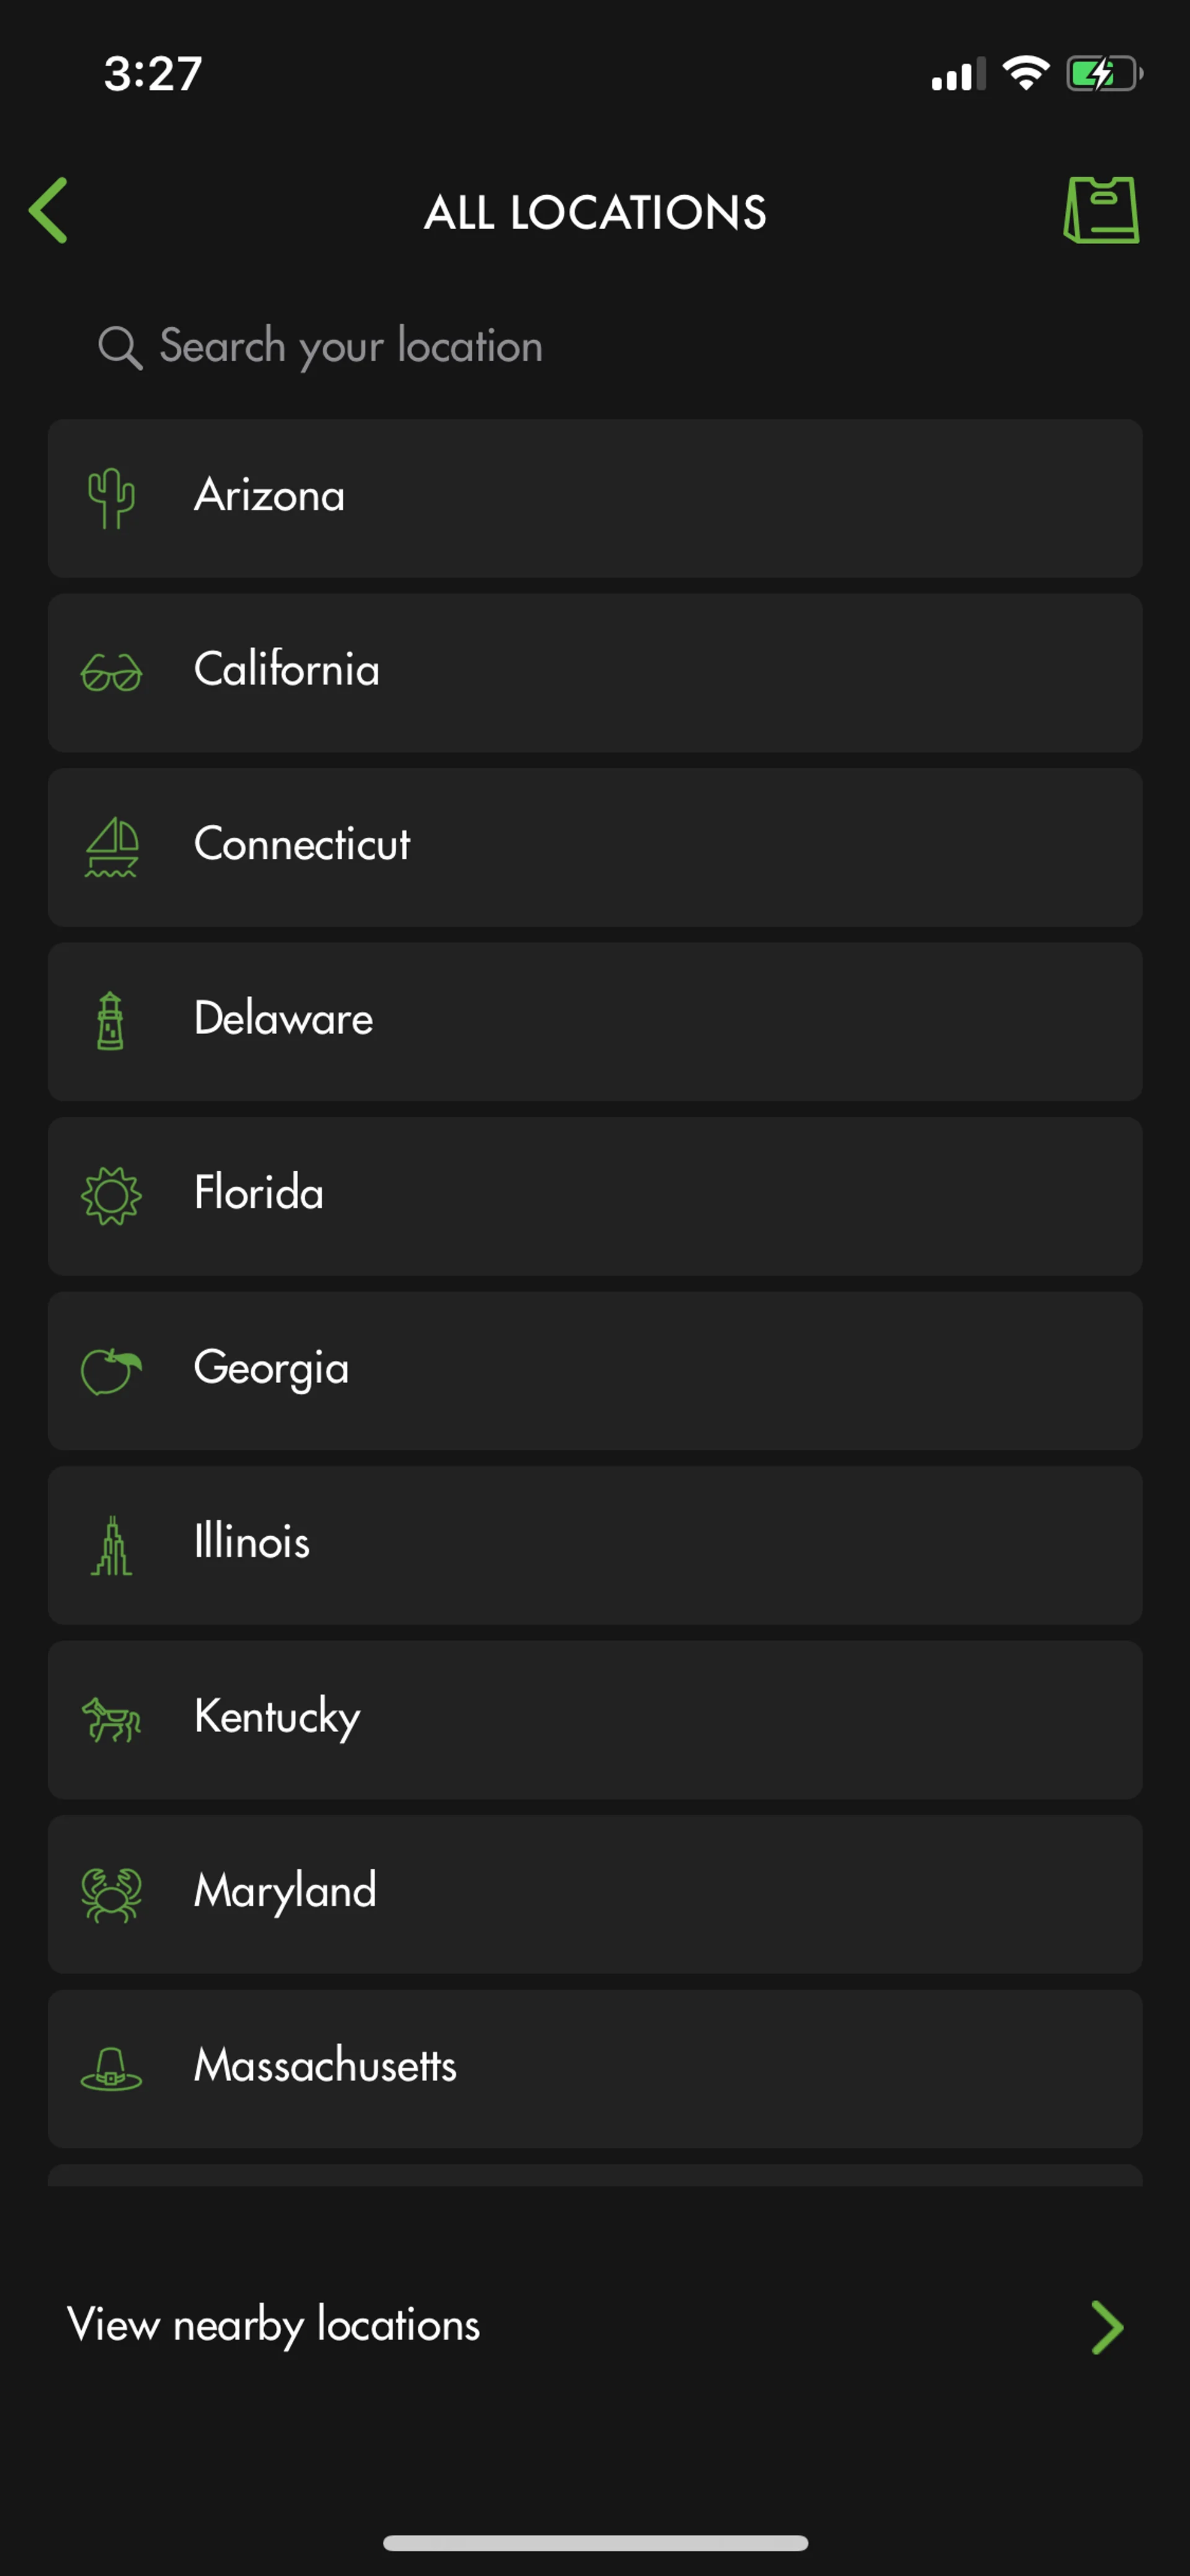Image resolution: width=1190 pixels, height=2576 pixels.
Task: Tap the Florida sun icon
Action: 111,1196
